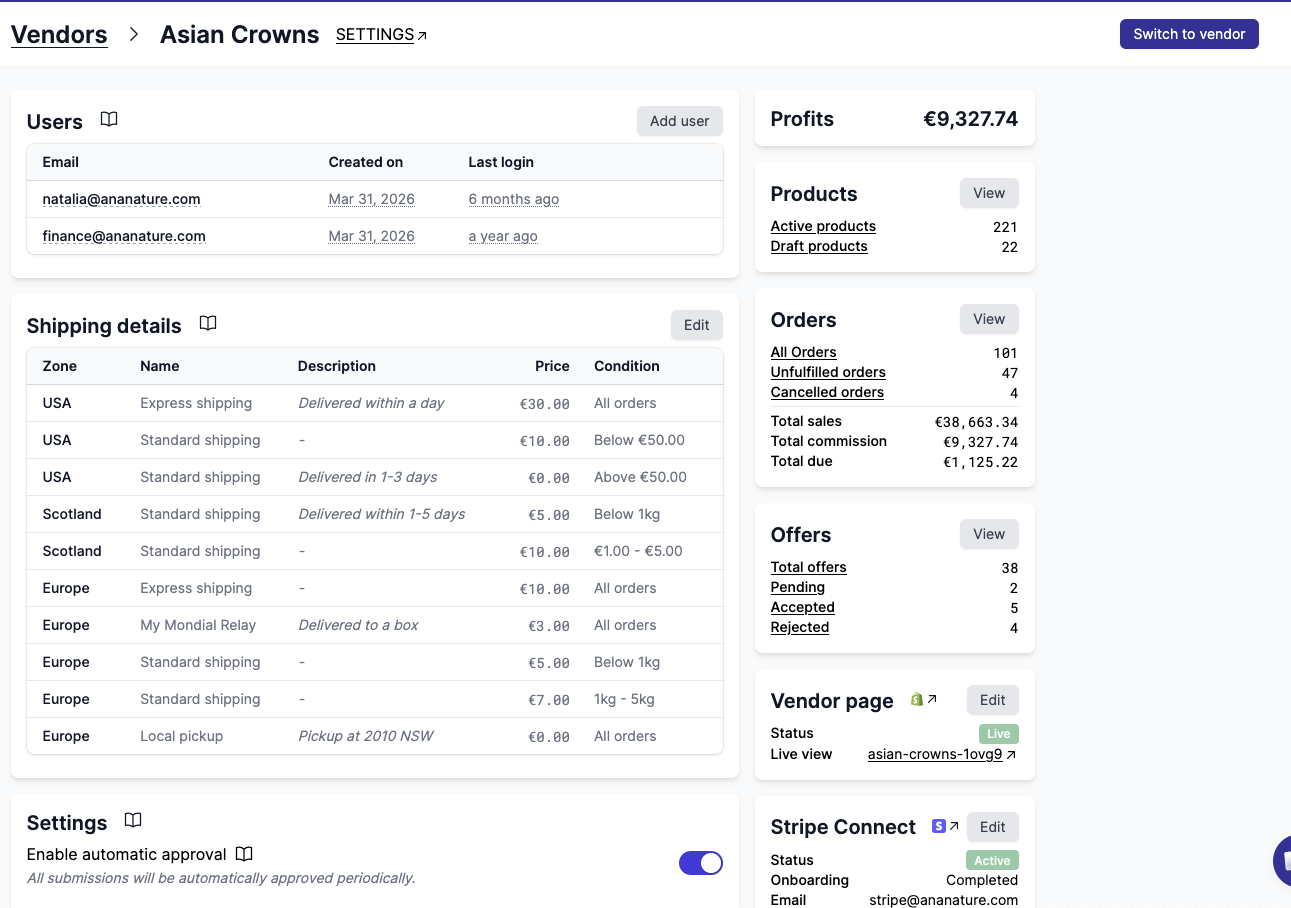This screenshot has width=1291, height=908.
Task: Open the Settings section documentation book icon
Action: 133,820
